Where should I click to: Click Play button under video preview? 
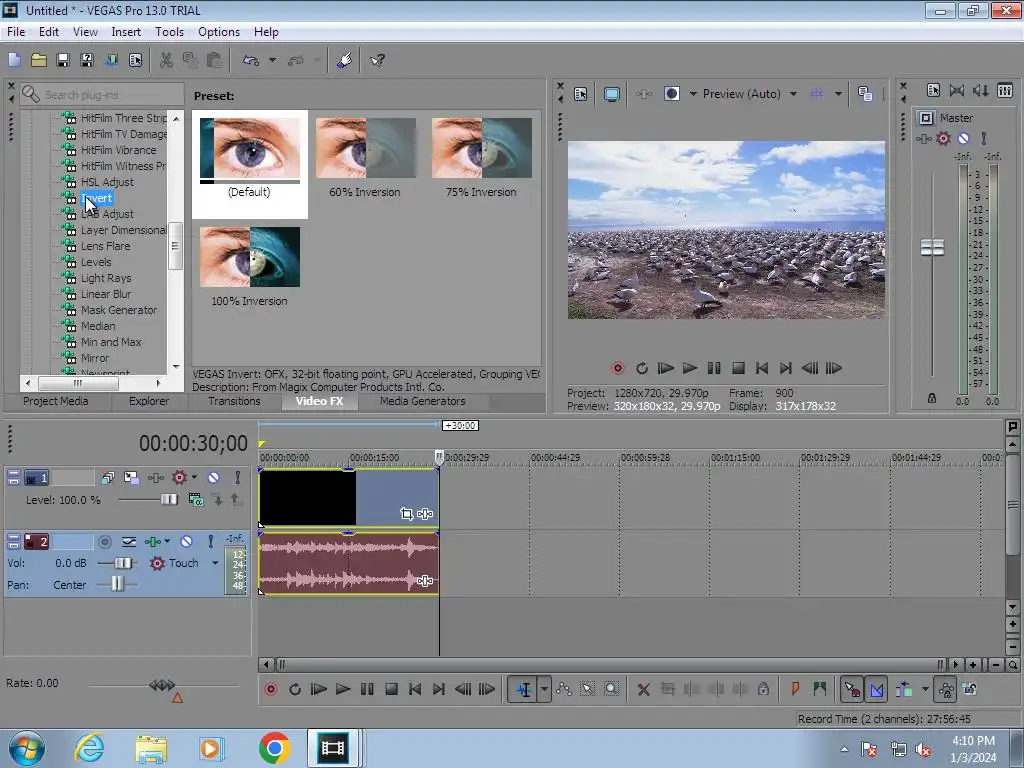[690, 368]
